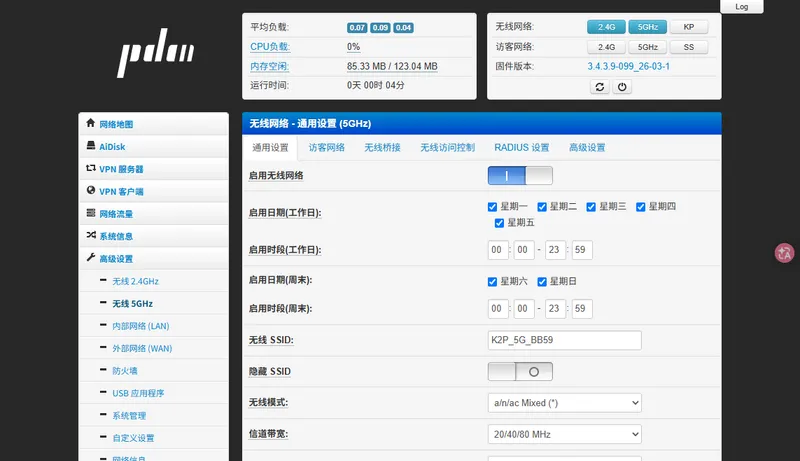Click the weekday start hour field

click(497, 250)
